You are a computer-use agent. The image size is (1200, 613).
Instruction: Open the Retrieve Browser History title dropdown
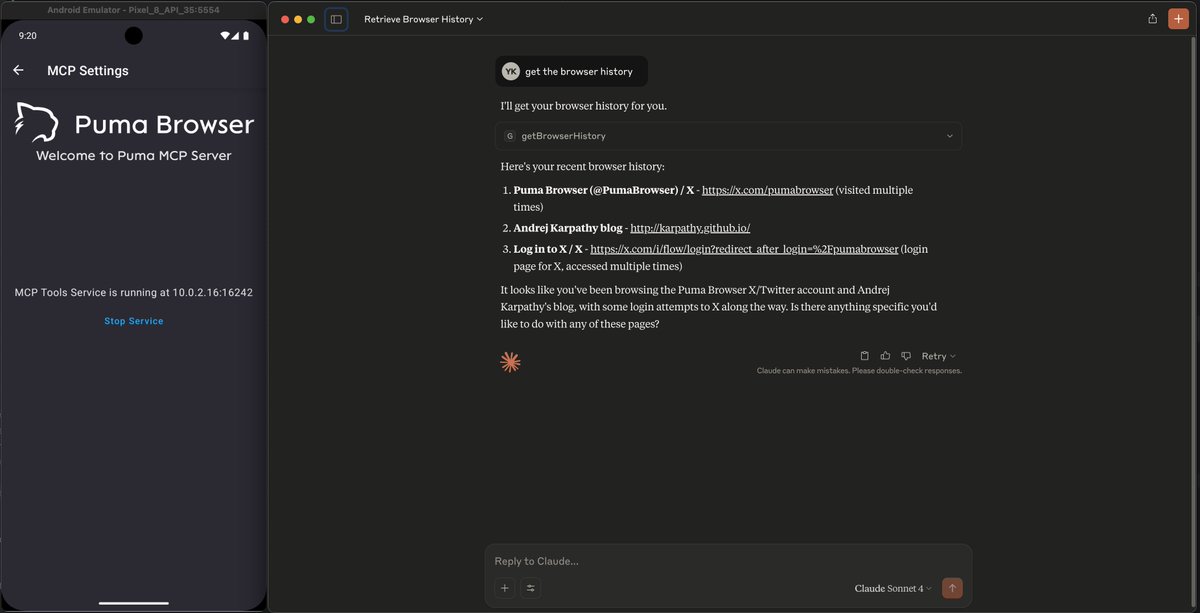(x=423, y=19)
